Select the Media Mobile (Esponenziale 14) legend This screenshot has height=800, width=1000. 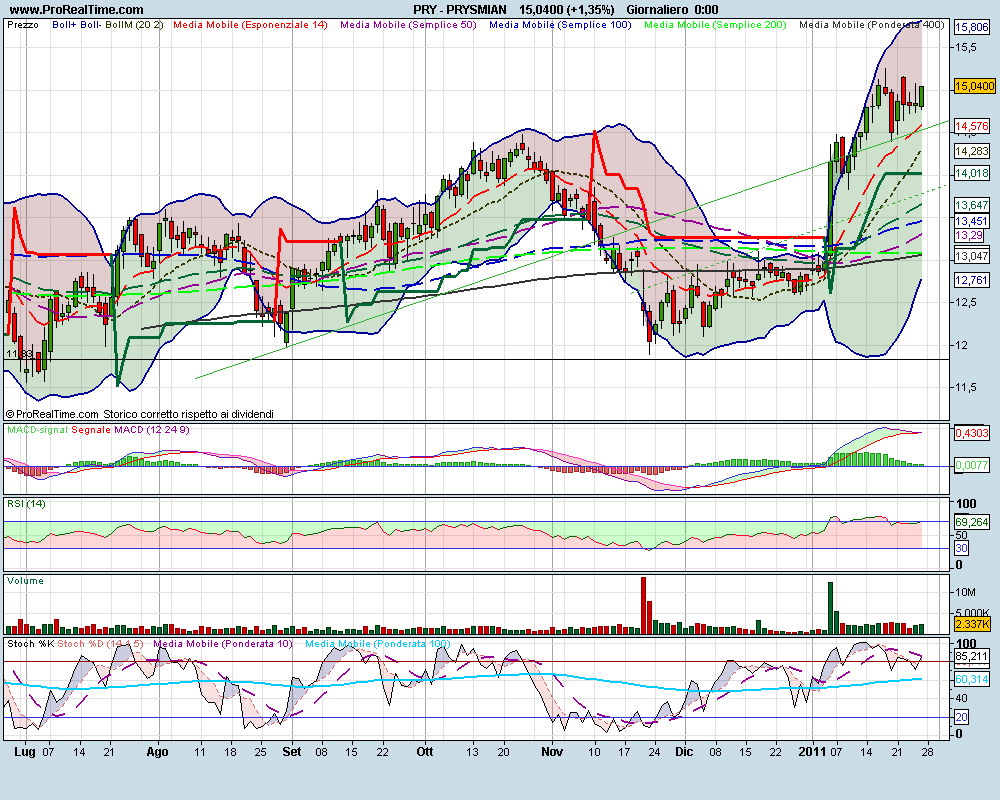[250, 25]
